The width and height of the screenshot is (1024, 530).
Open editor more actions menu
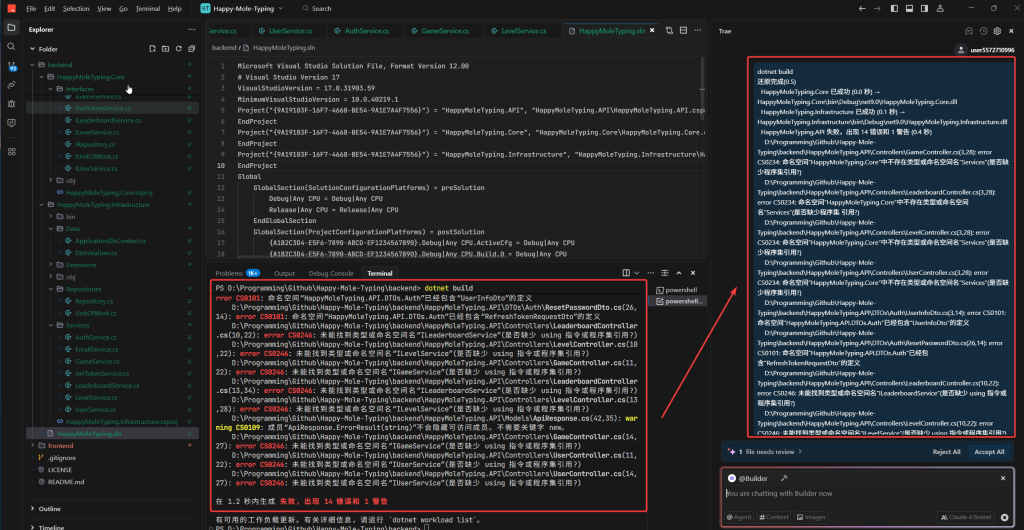[x=697, y=31]
